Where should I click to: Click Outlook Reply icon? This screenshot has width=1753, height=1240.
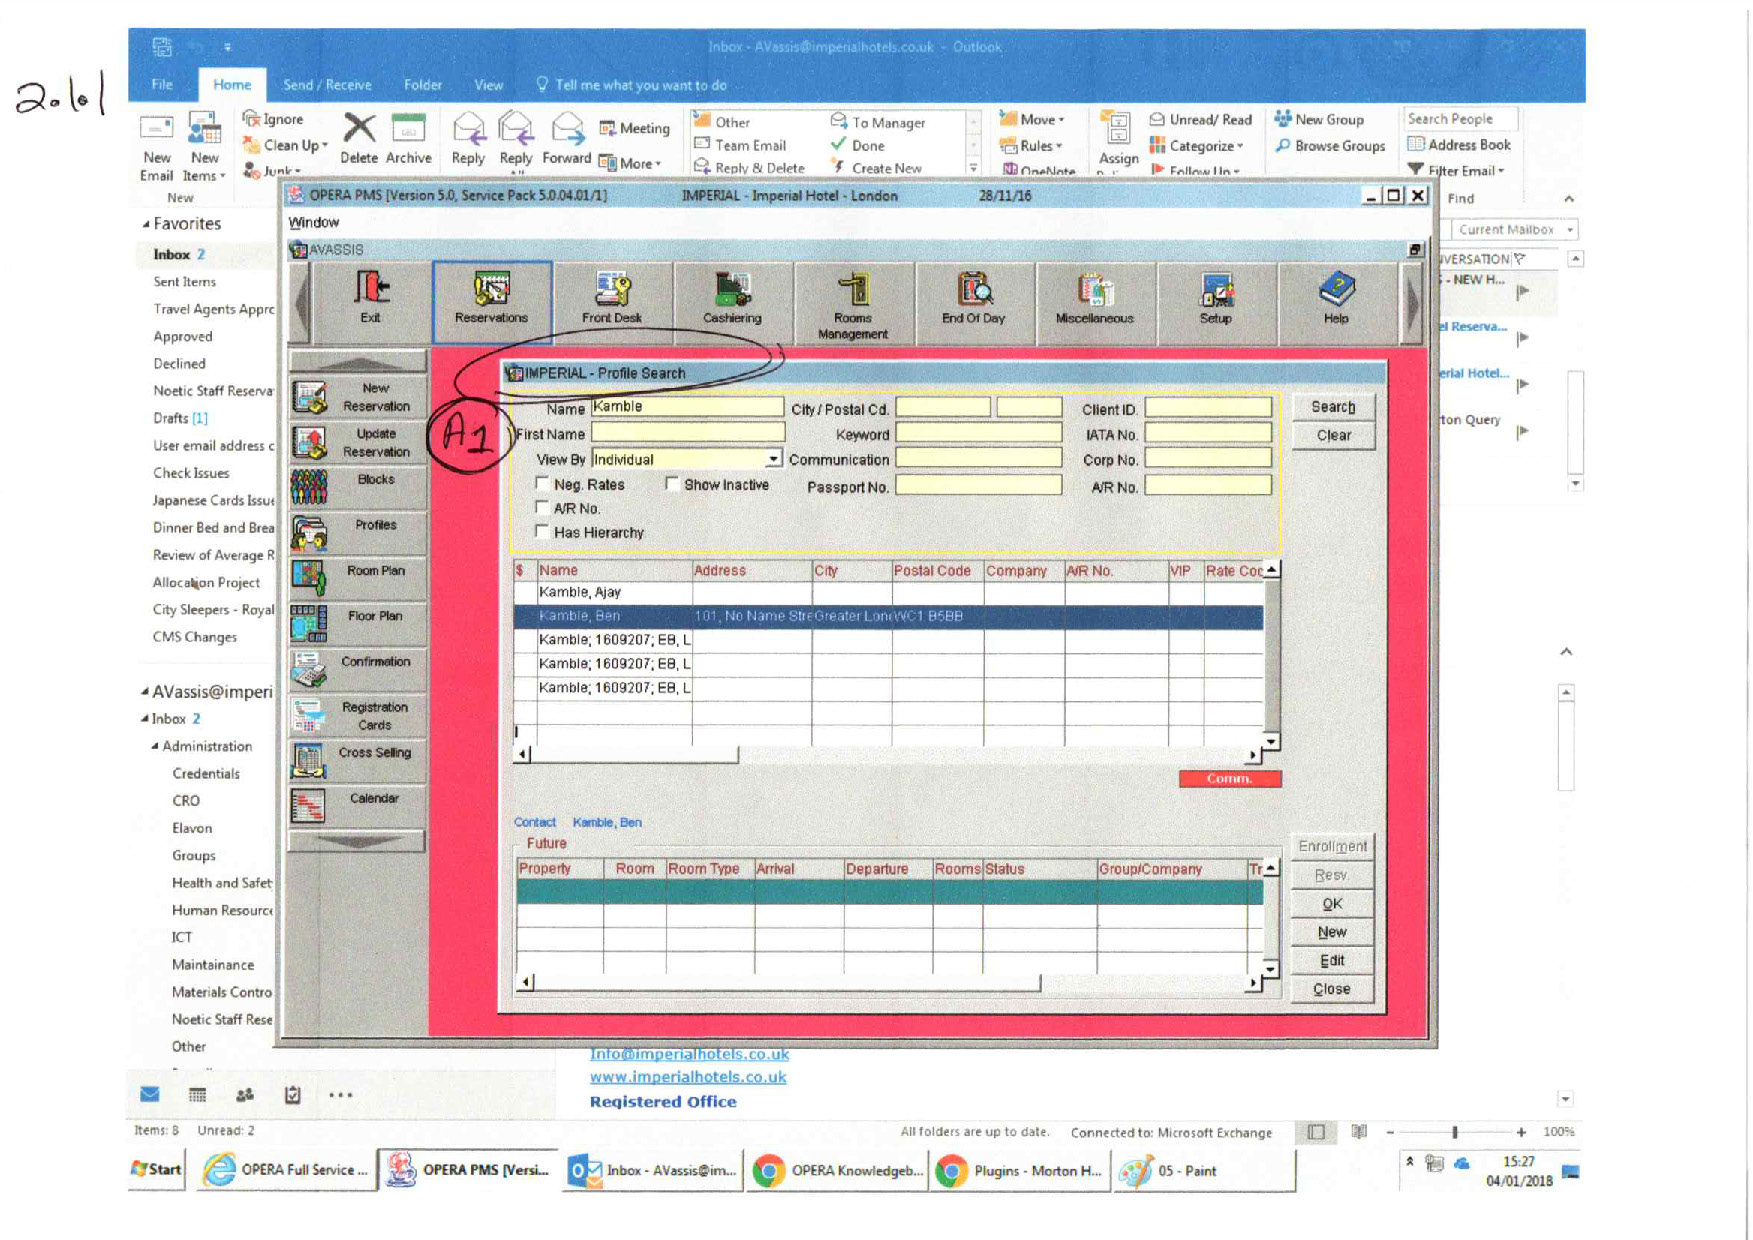coord(468,138)
